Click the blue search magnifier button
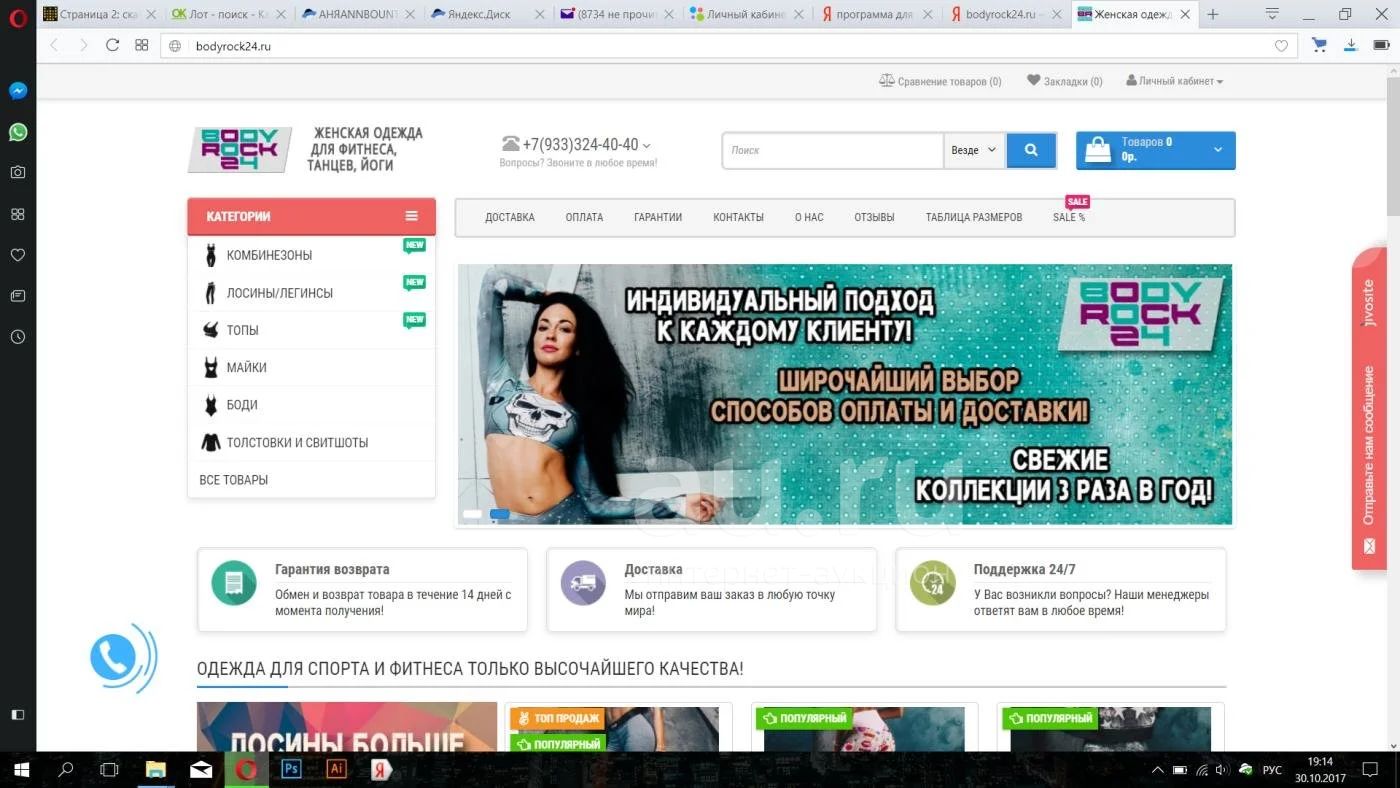This screenshot has width=1400, height=788. click(1030, 150)
